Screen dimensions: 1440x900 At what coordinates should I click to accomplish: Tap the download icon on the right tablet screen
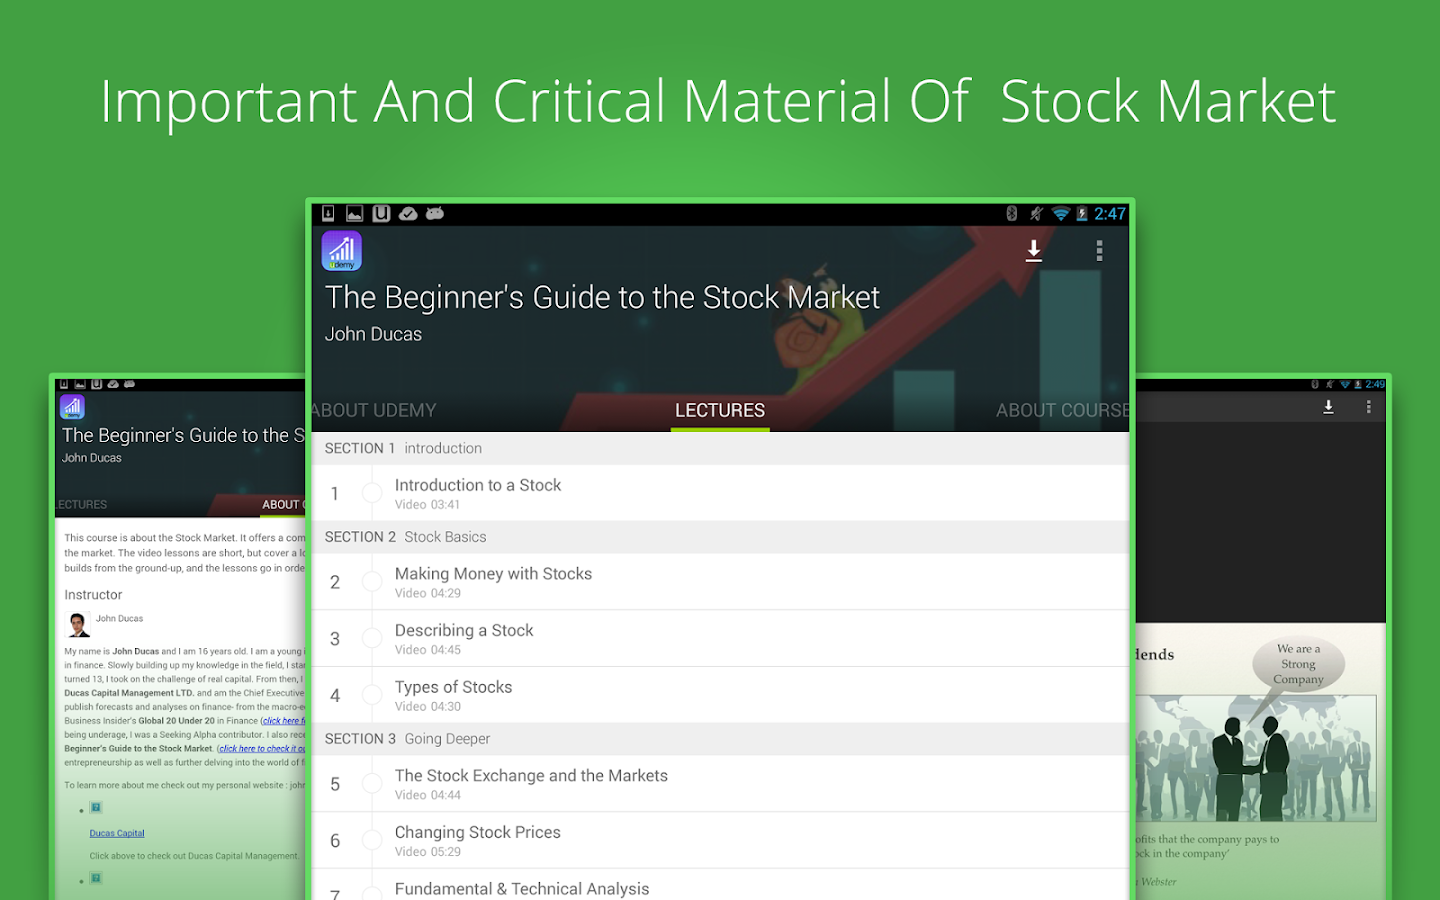coord(1328,407)
